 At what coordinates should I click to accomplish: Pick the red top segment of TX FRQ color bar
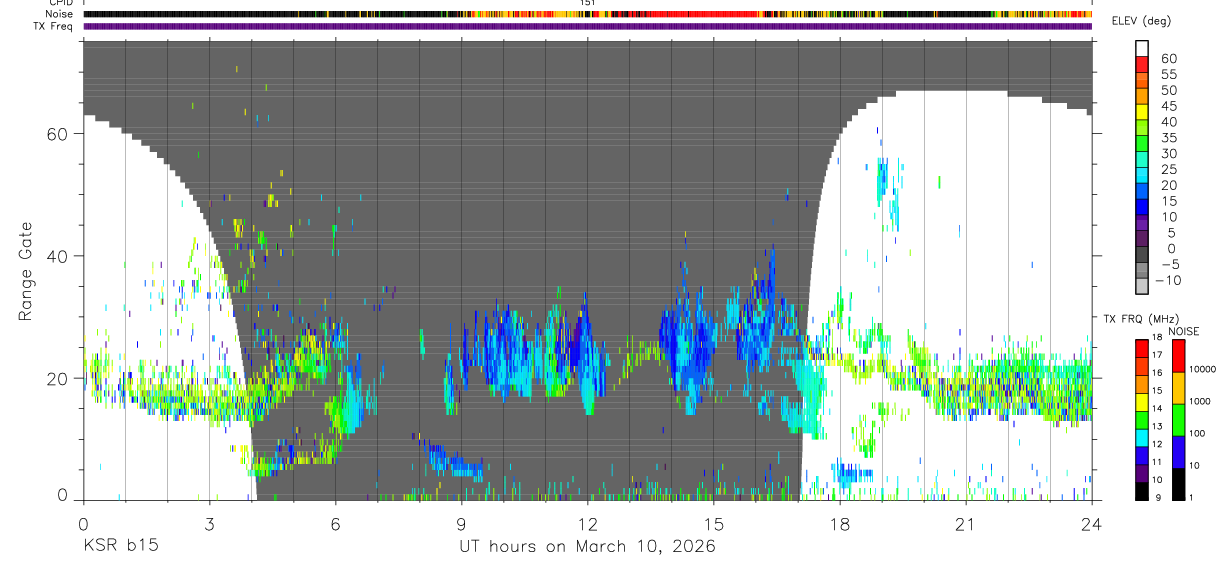click(1142, 347)
